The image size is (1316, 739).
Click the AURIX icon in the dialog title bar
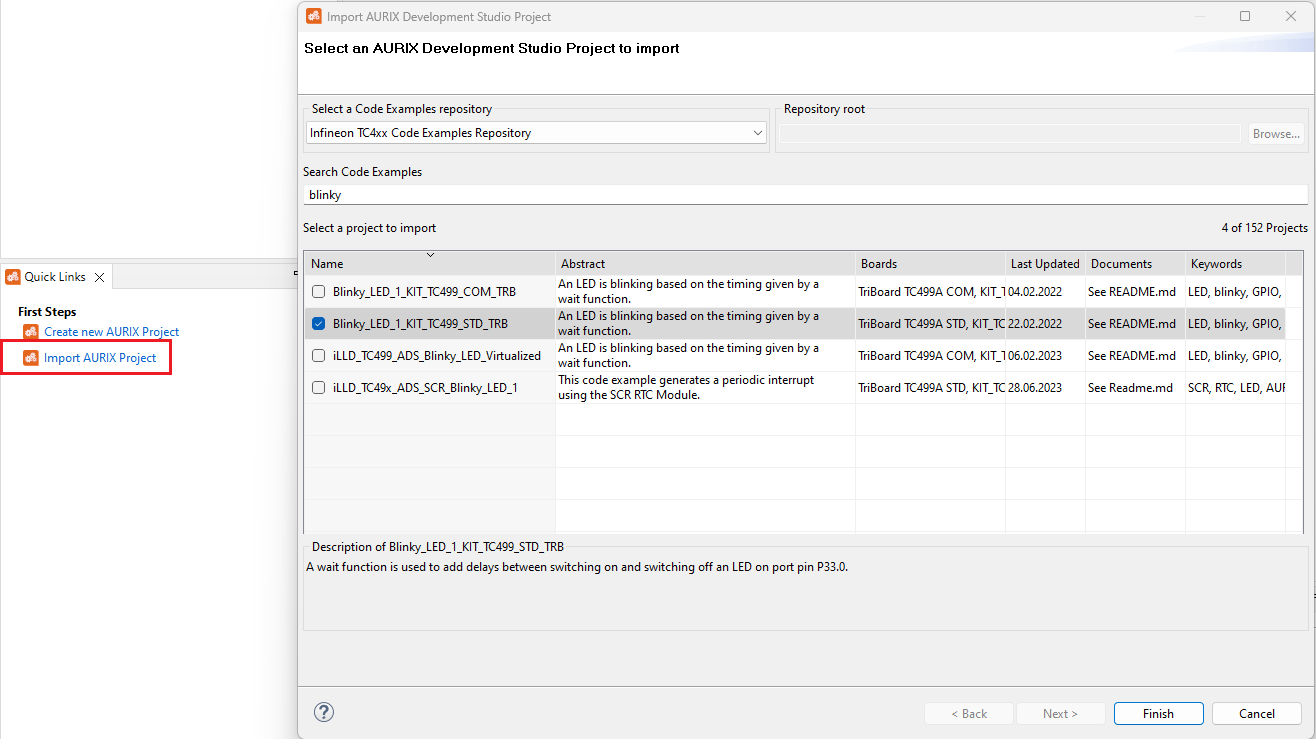click(x=313, y=16)
